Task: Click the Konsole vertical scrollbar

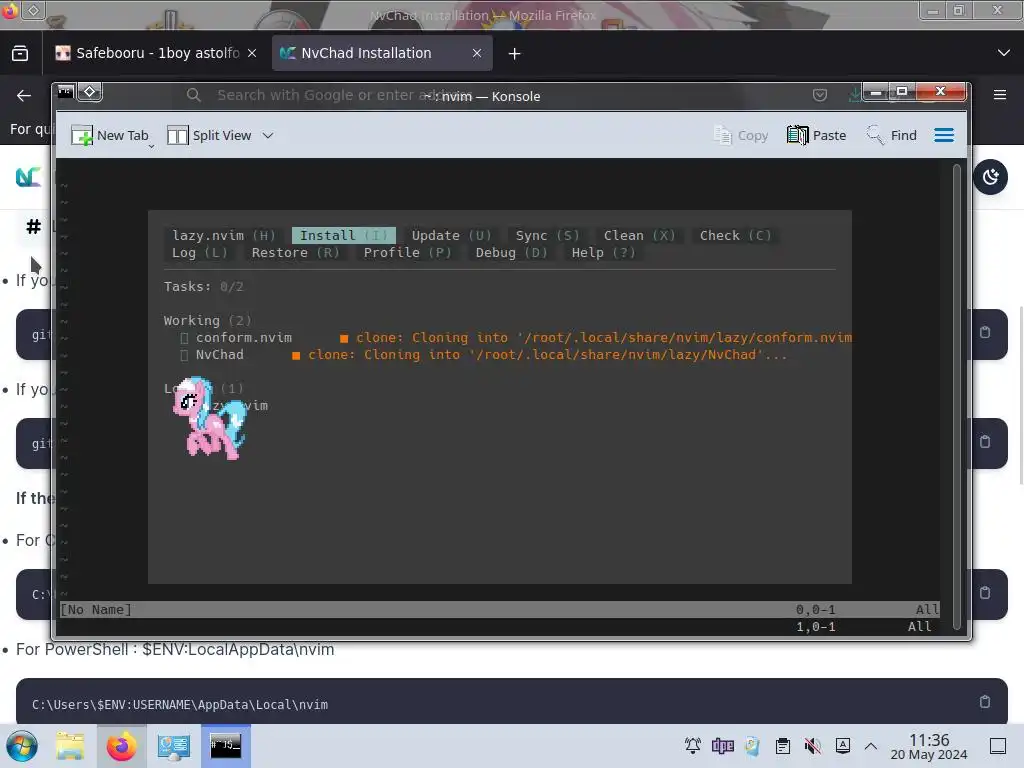Action: (957, 397)
